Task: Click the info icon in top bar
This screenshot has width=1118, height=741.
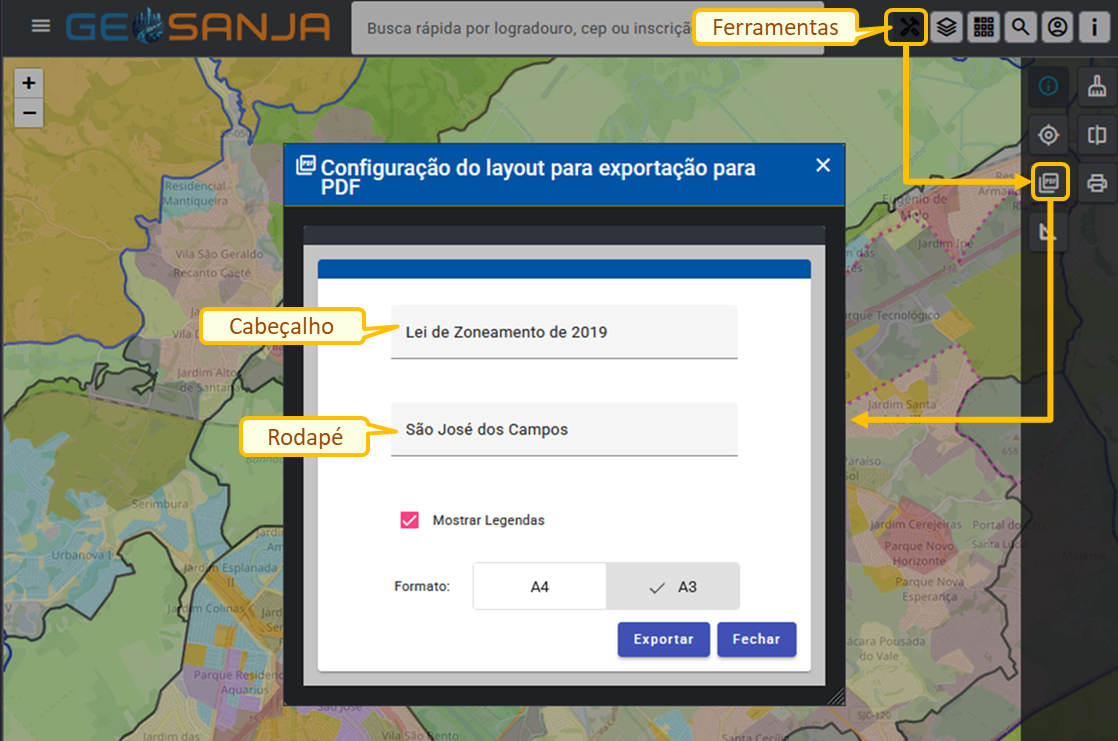Action: pos(1095,27)
